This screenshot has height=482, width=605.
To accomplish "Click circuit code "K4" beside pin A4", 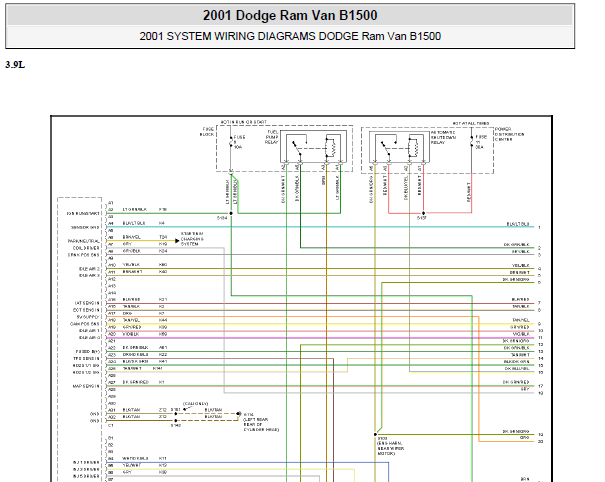I will click(x=162, y=223).
